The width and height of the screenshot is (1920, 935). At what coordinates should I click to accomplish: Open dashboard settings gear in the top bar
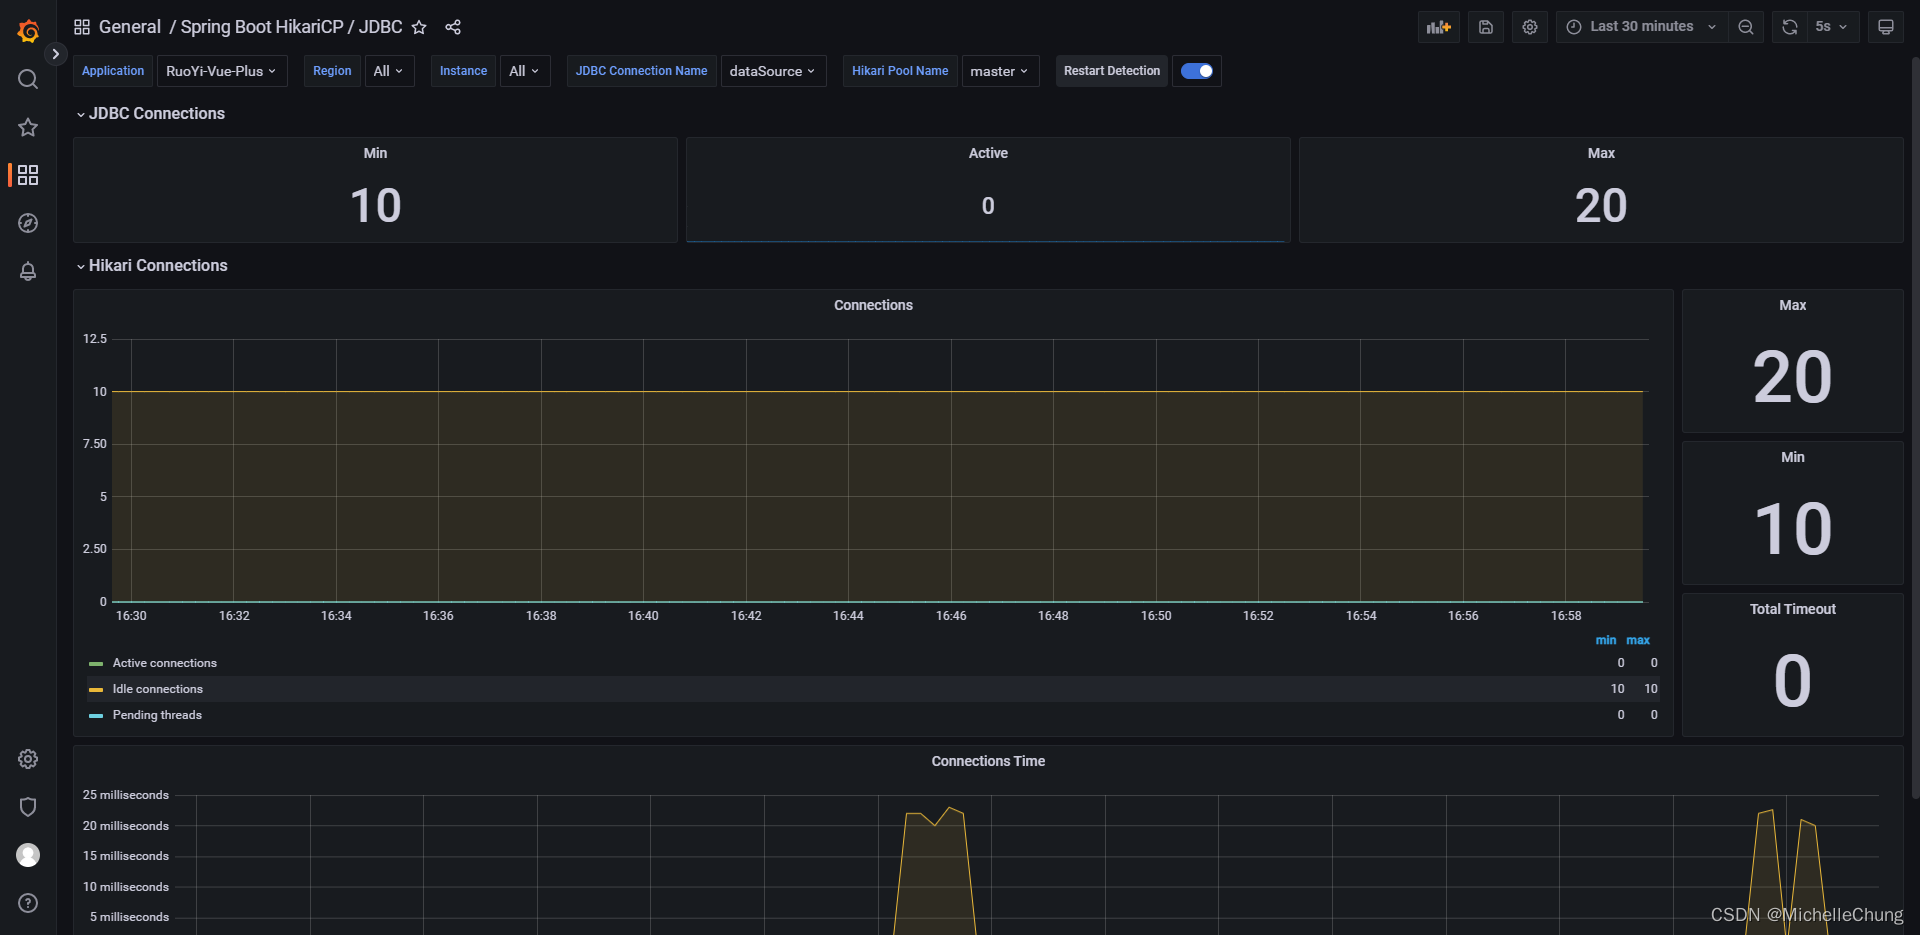[1530, 27]
